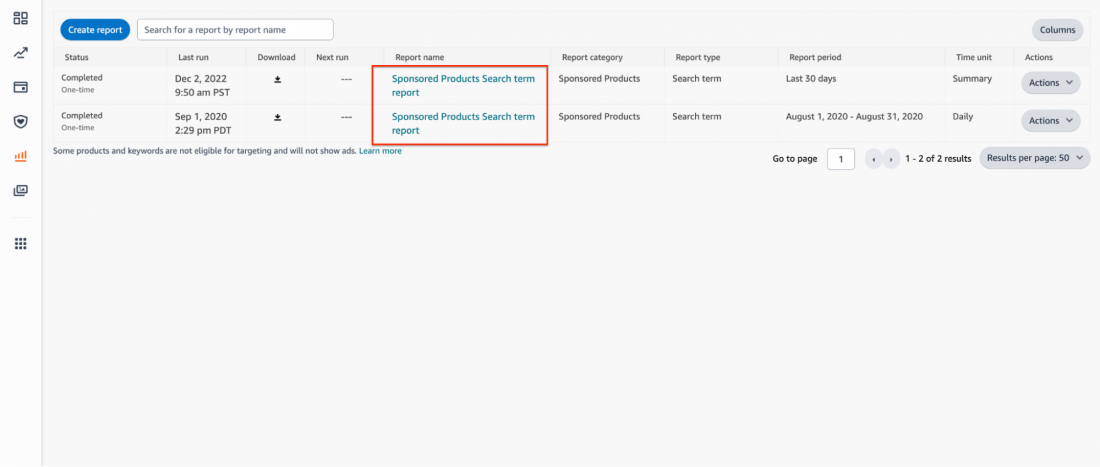Open the shield heart icon in sidebar
The image size is (1100, 467).
[20, 121]
